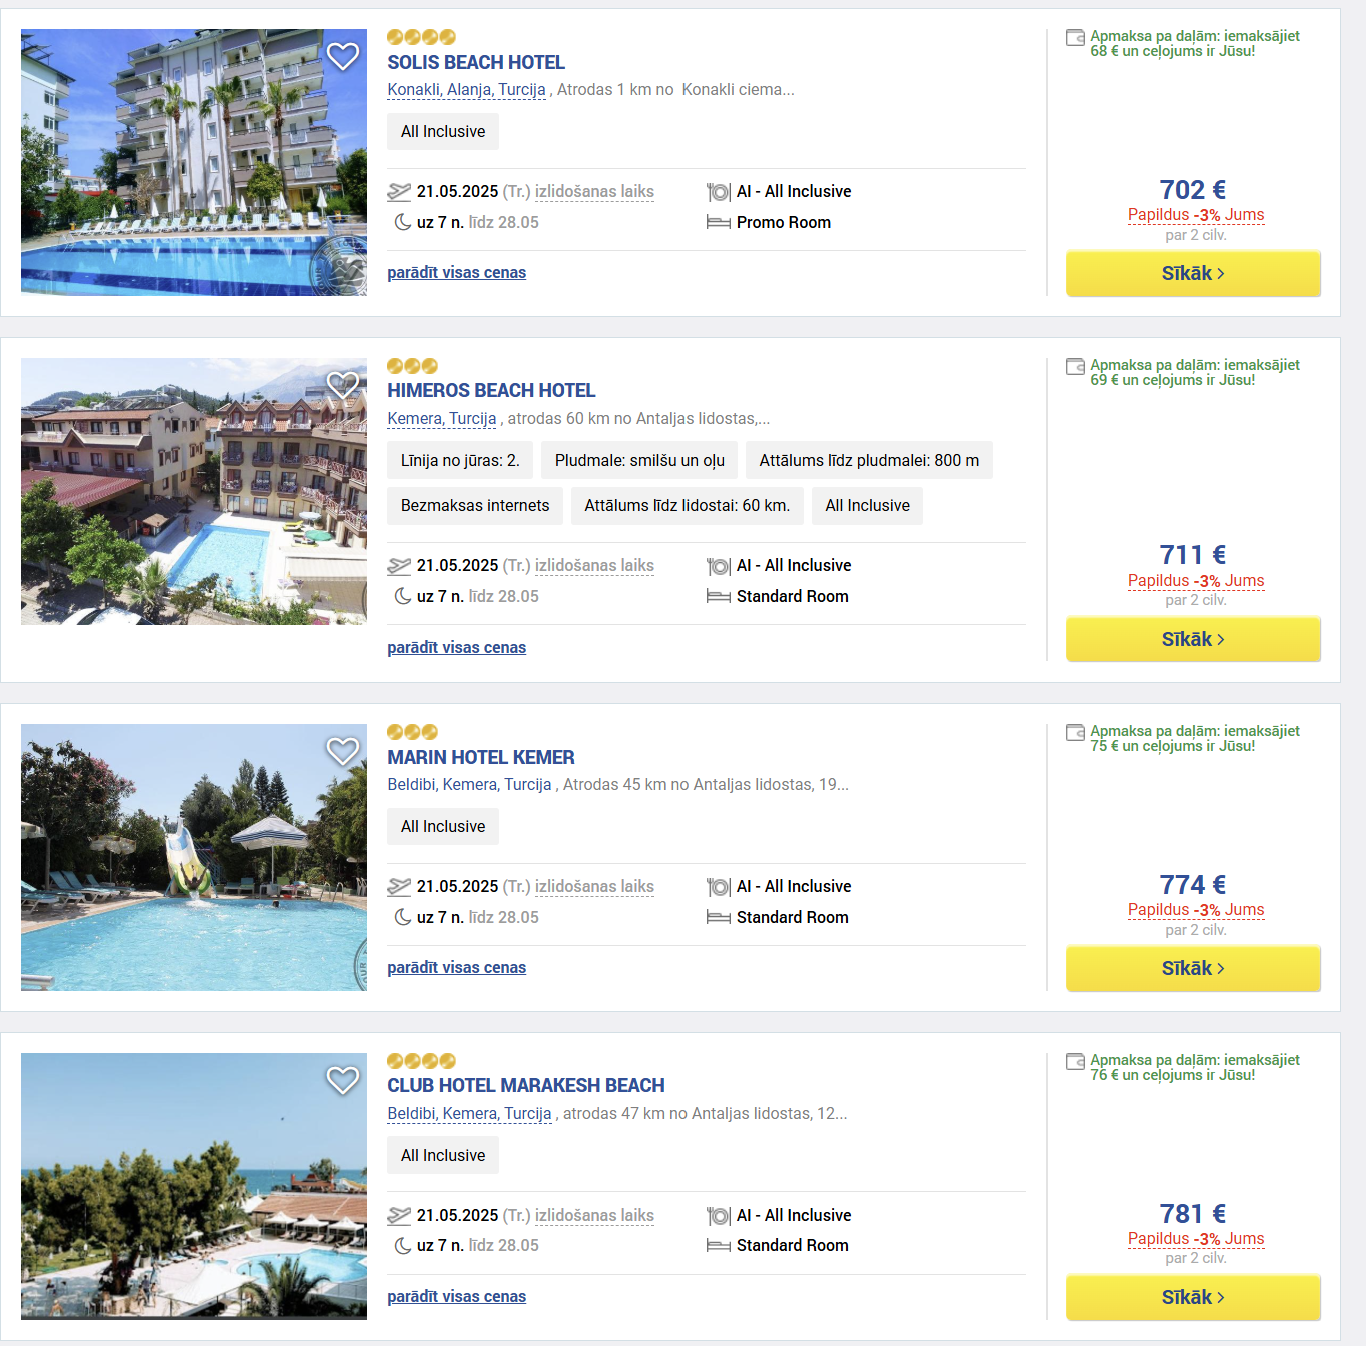
Task: Open CLUB HOTEL MARAKESH BEACH title link
Action: 526,1085
